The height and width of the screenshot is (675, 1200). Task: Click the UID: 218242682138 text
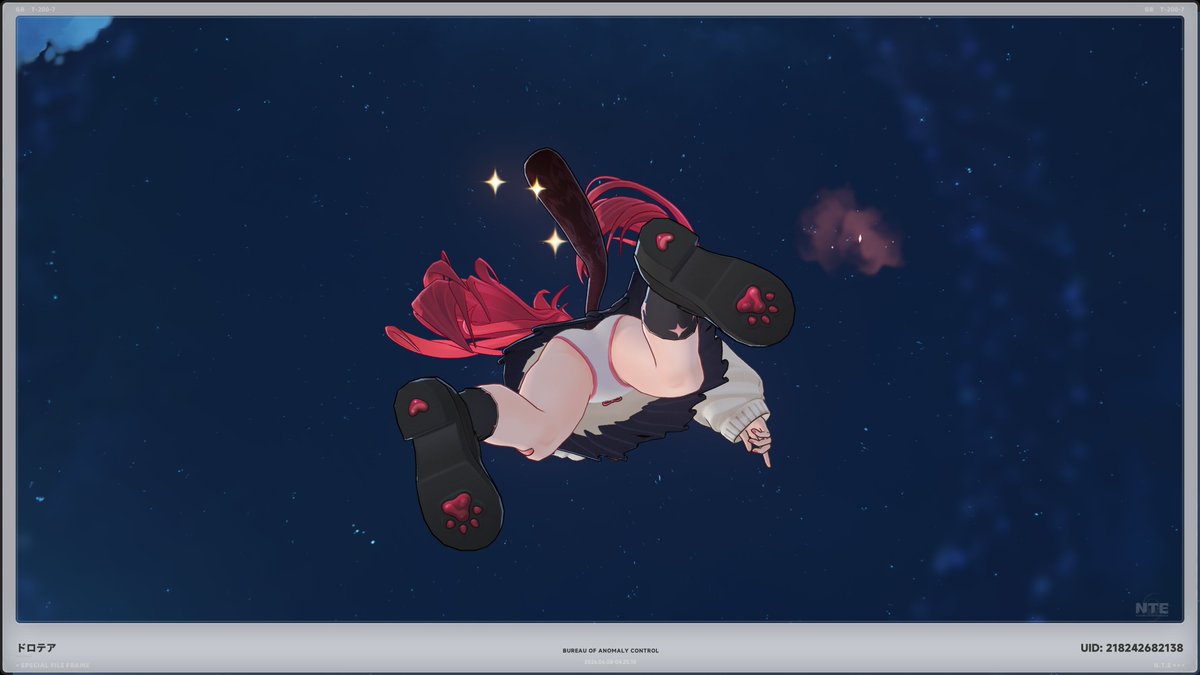(1131, 648)
